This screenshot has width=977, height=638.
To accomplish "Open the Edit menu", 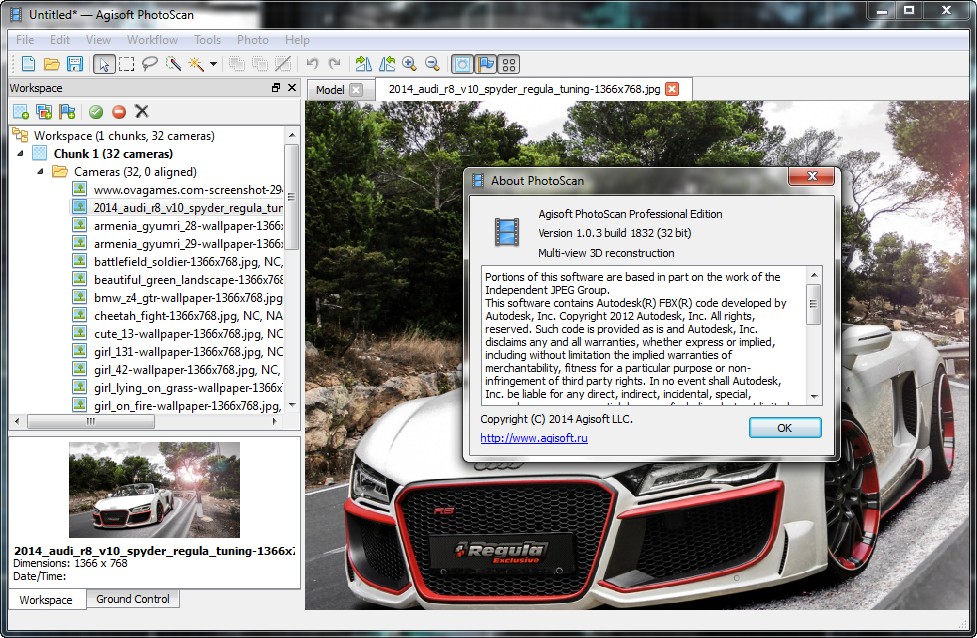I will coord(60,40).
